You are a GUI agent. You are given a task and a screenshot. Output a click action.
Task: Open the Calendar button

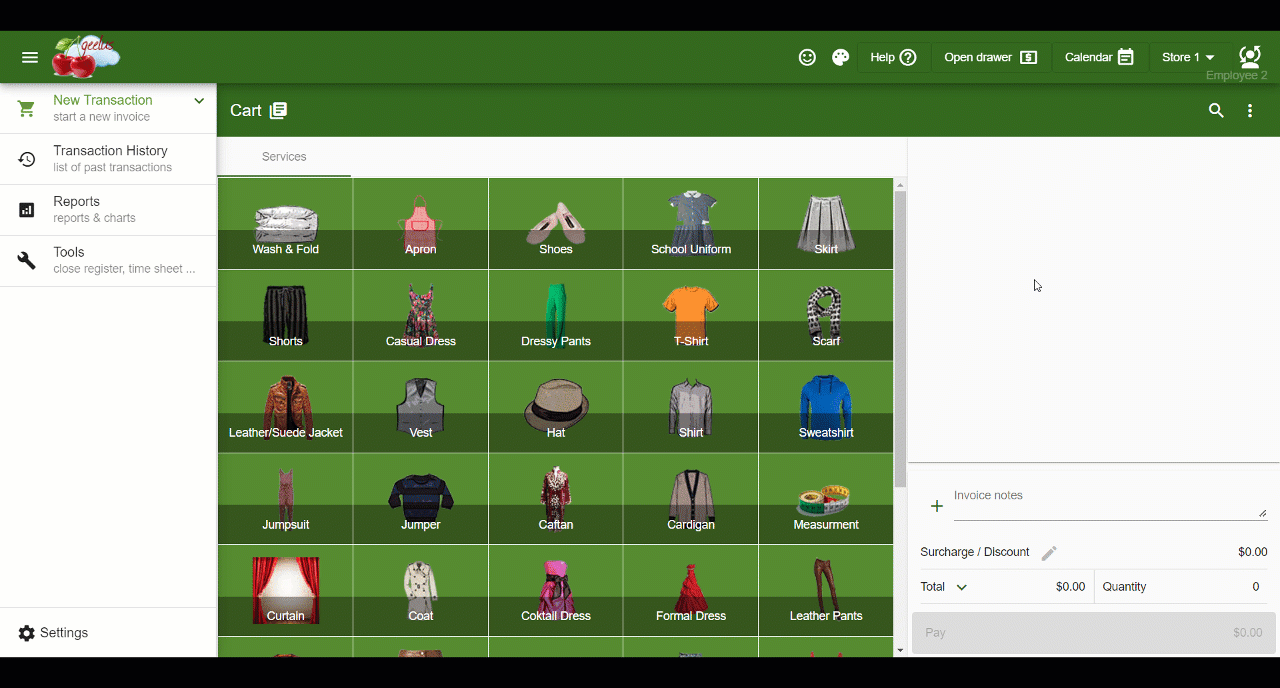click(x=1099, y=58)
